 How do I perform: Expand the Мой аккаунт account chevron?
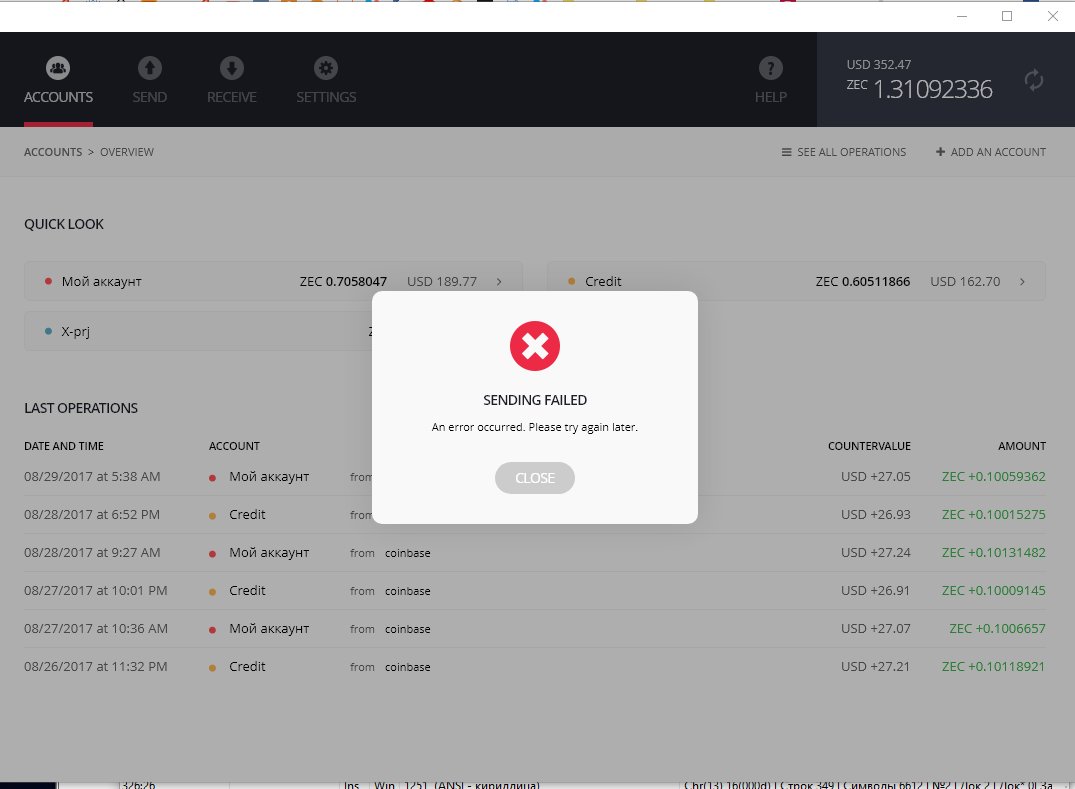(x=499, y=282)
